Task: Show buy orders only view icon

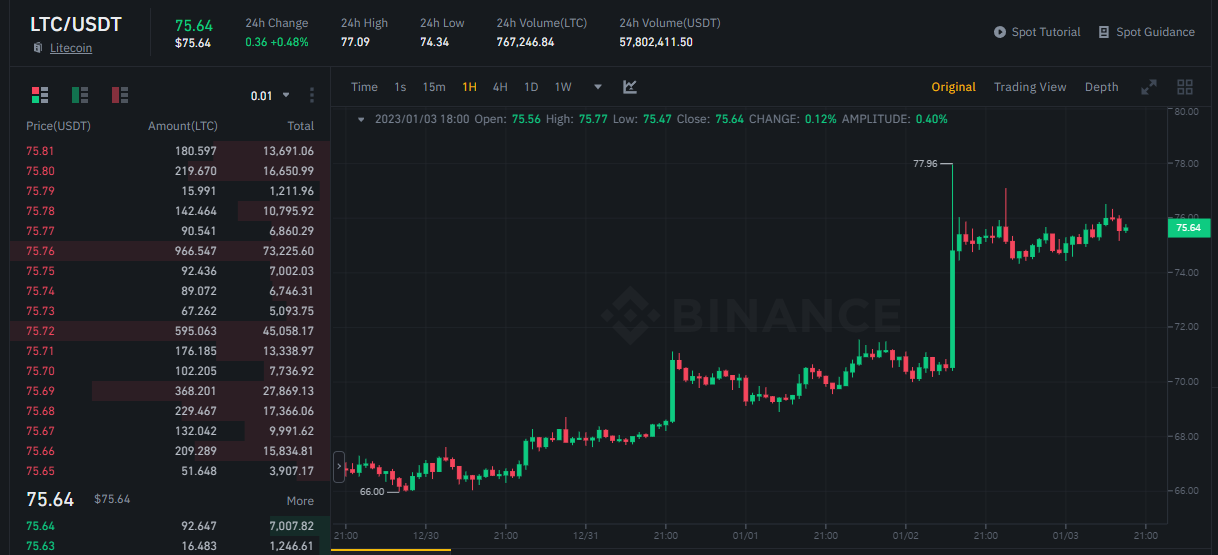Action: [x=80, y=95]
